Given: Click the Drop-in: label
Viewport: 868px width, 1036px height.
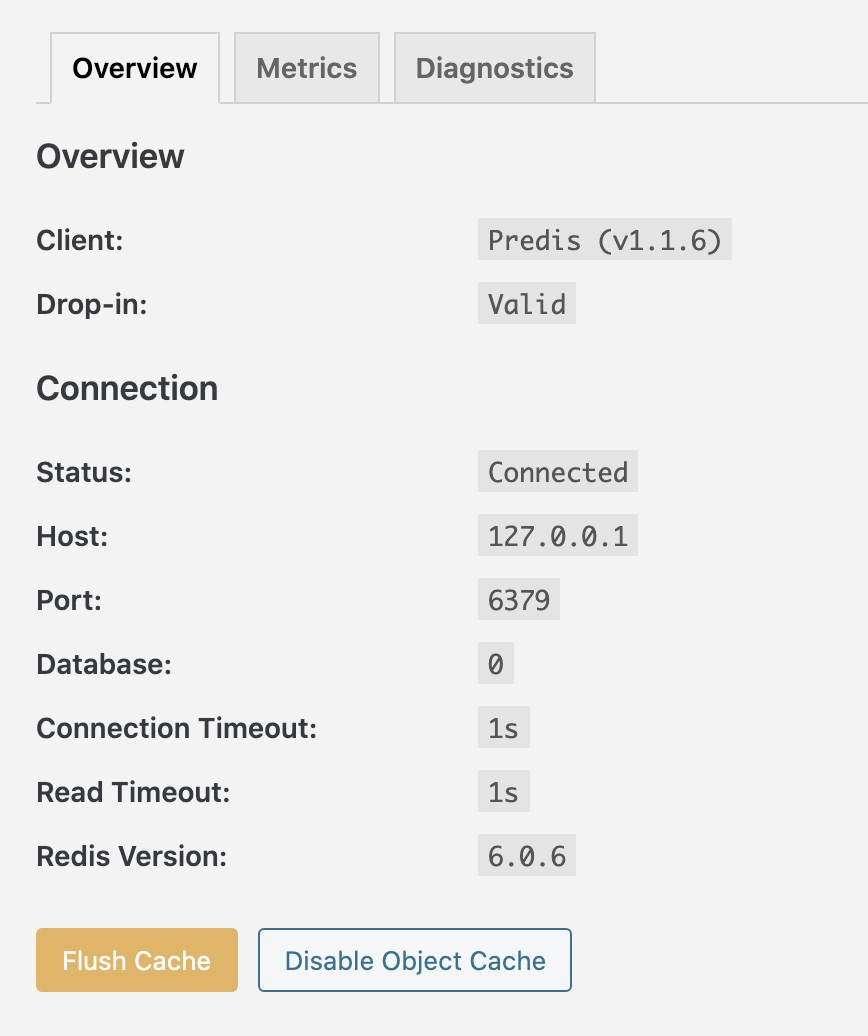Looking at the screenshot, I should 92,305.
